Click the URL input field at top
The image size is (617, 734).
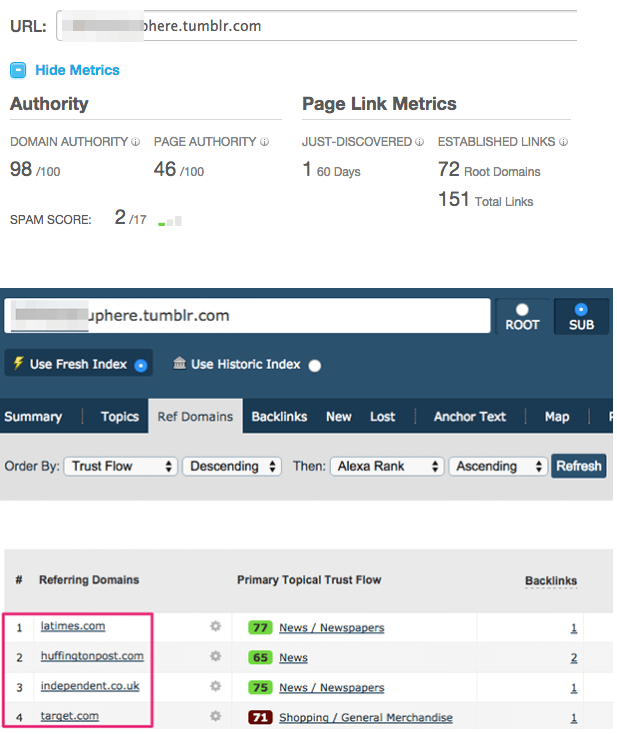316,26
